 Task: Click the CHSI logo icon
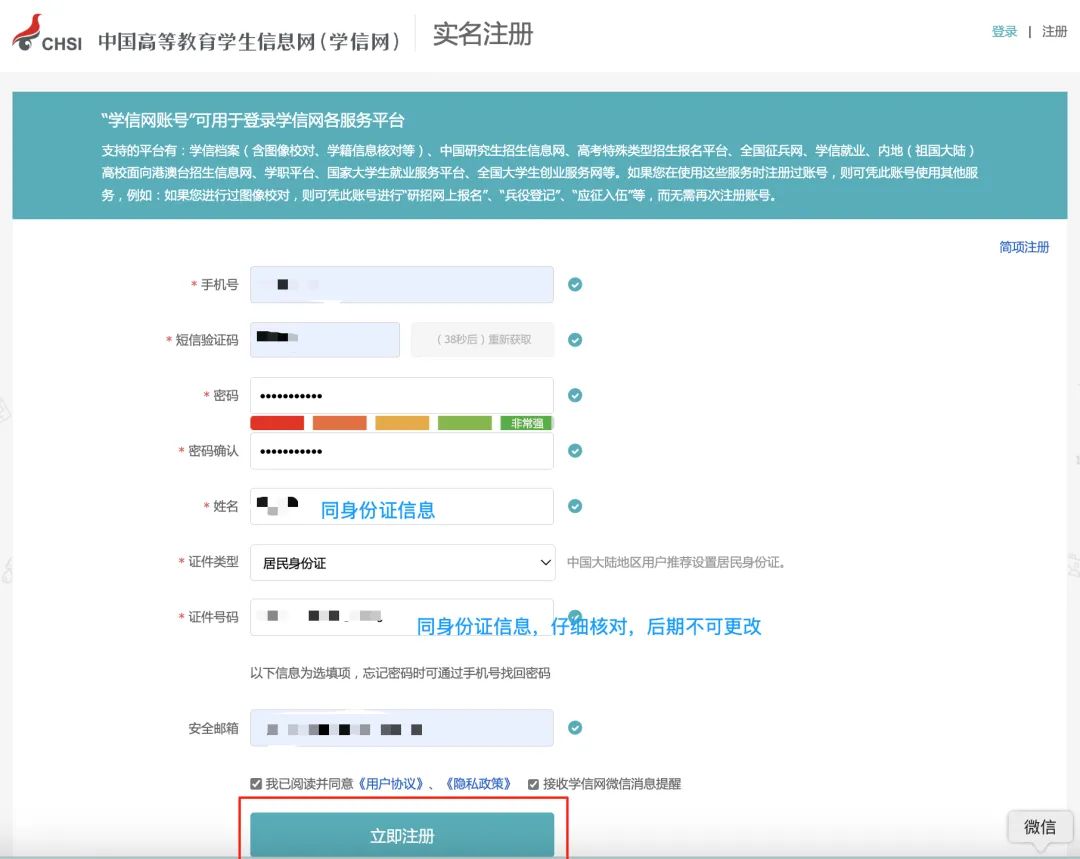coord(46,32)
